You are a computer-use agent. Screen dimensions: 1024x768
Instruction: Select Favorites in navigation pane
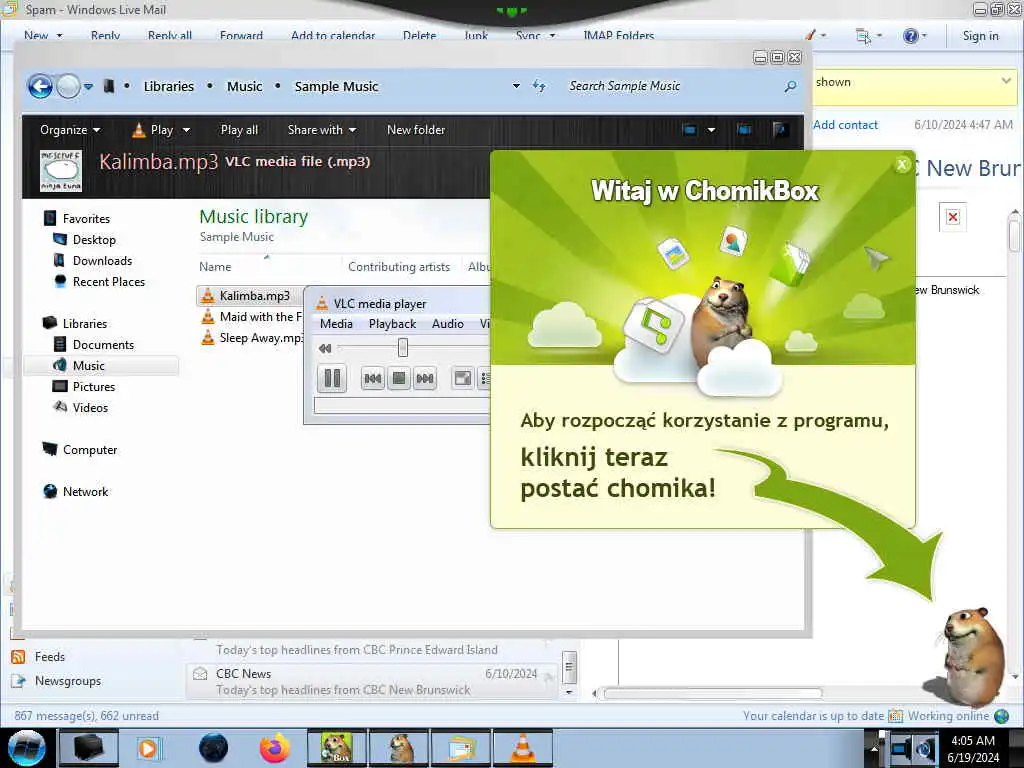(x=86, y=219)
